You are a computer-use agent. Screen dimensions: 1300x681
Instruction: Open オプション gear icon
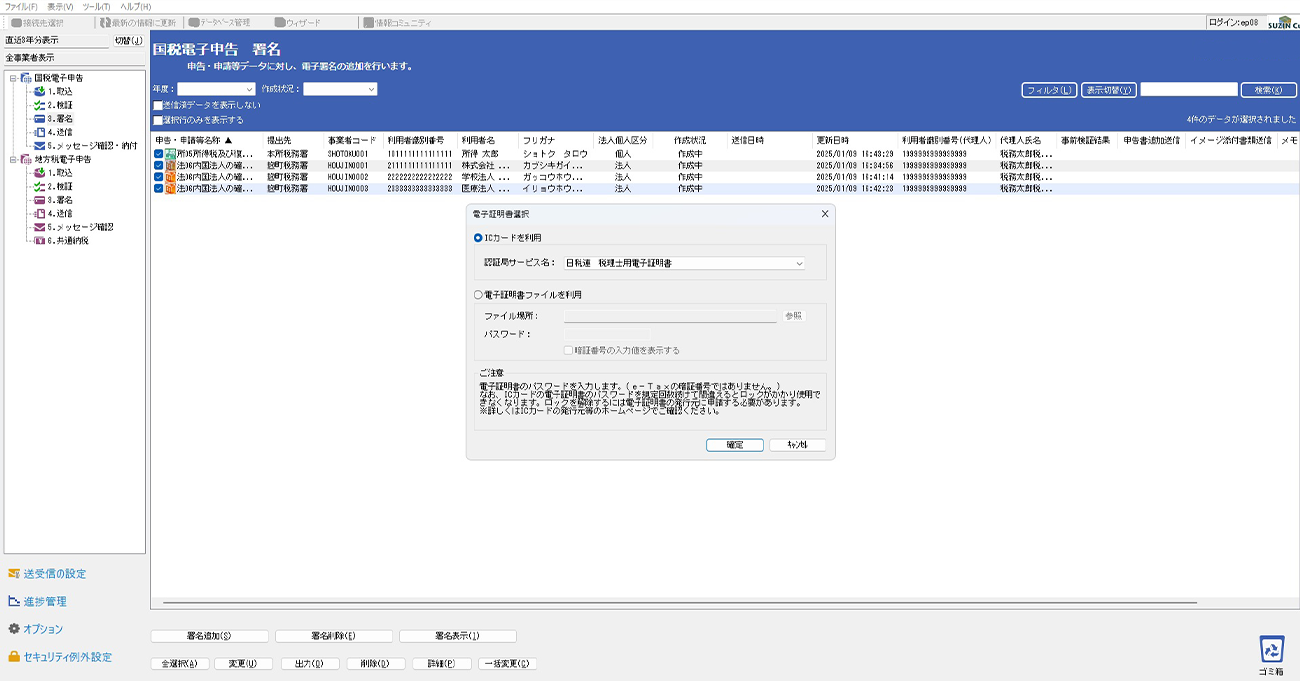pos(14,629)
